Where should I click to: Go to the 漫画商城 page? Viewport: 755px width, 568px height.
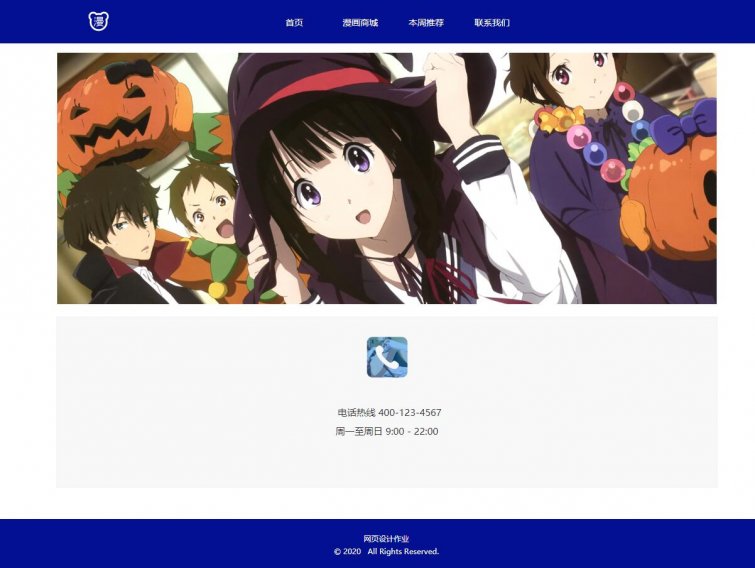[x=360, y=23]
